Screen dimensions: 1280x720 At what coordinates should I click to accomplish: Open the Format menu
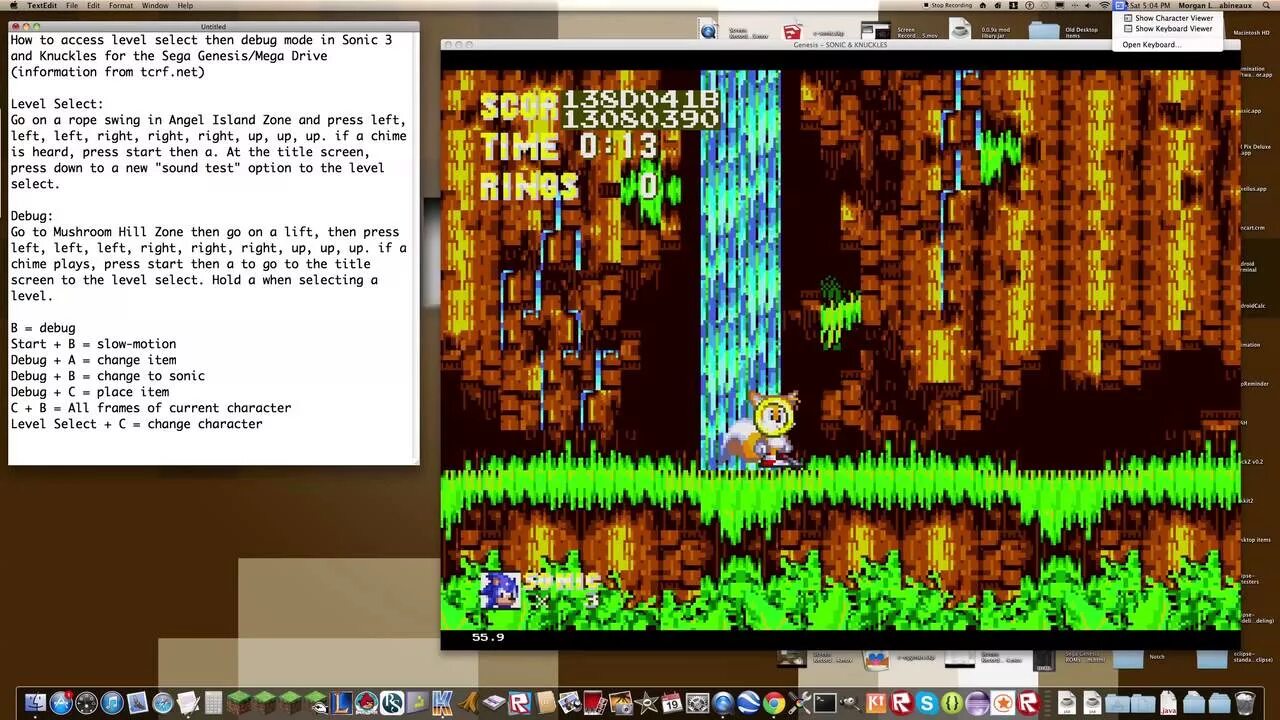point(121,5)
